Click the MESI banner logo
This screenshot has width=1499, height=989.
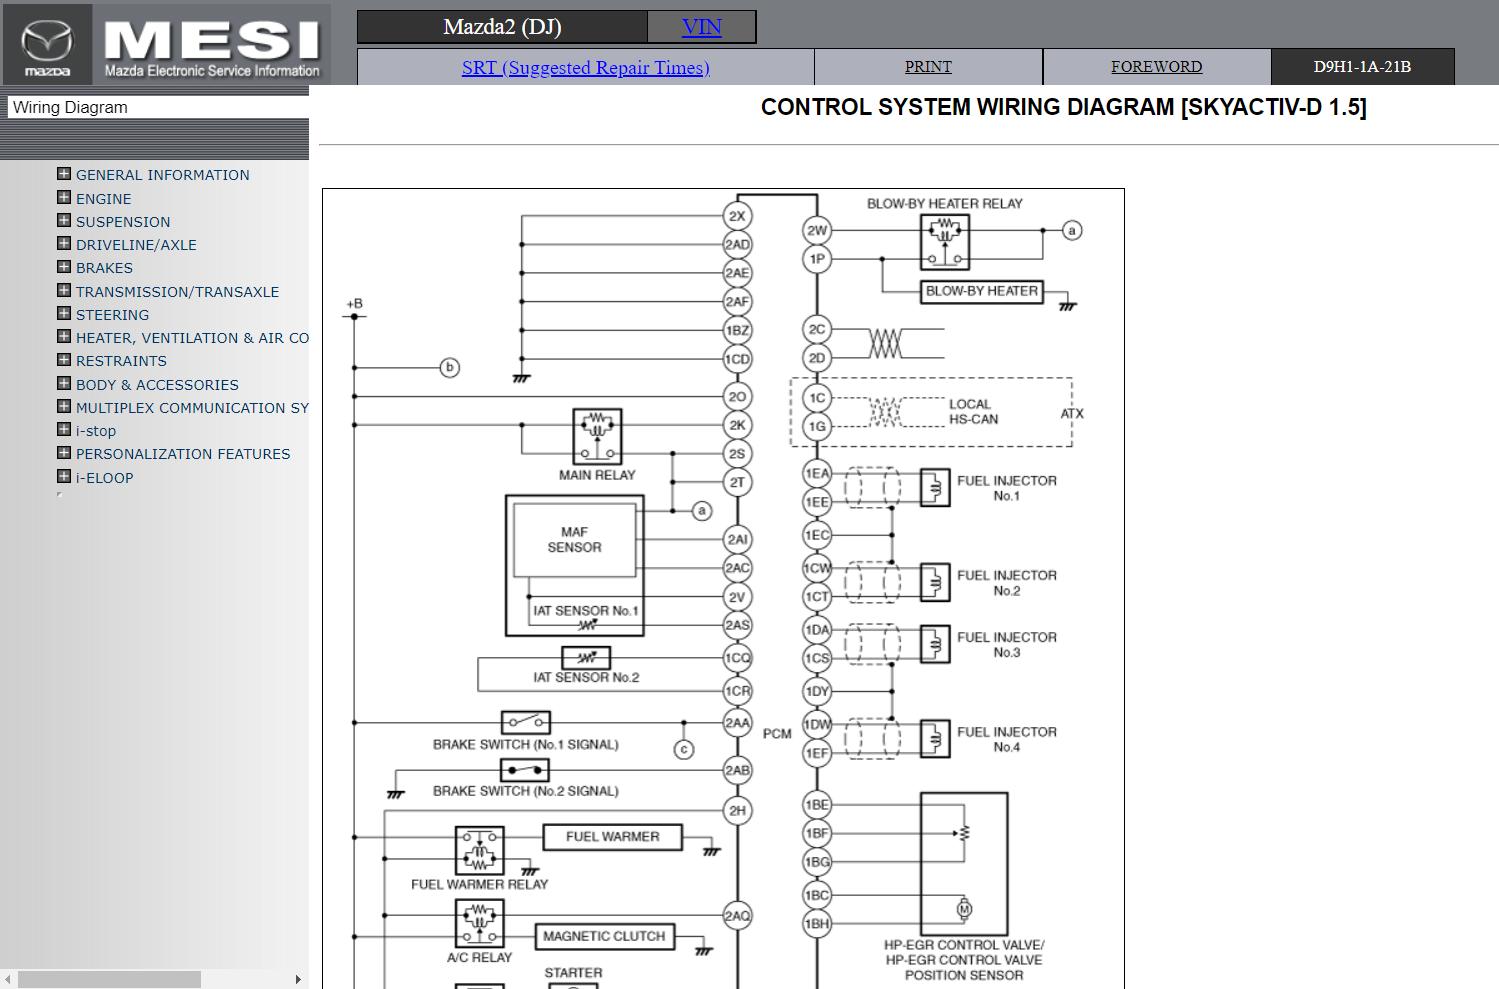coord(210,40)
